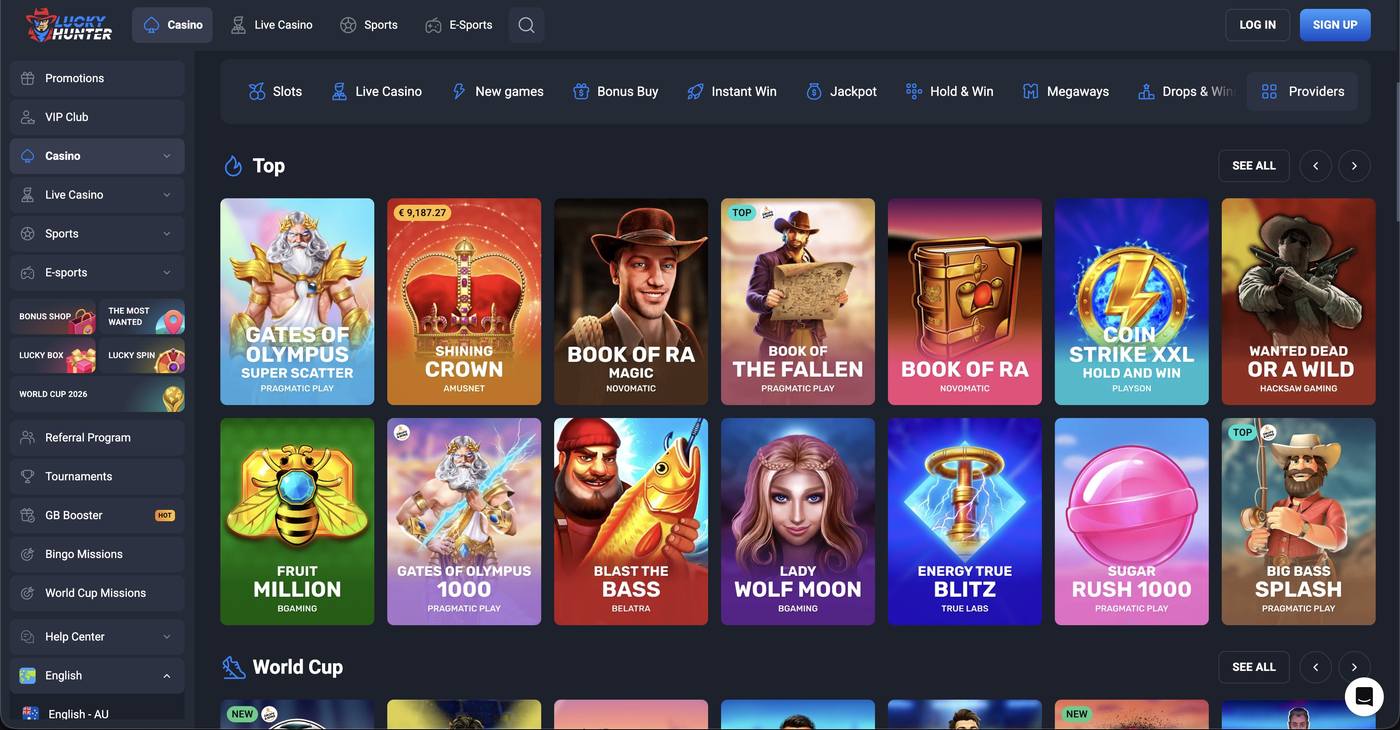Switch to the Casino top tab
Image resolution: width=1400 pixels, height=730 pixels.
(x=172, y=25)
